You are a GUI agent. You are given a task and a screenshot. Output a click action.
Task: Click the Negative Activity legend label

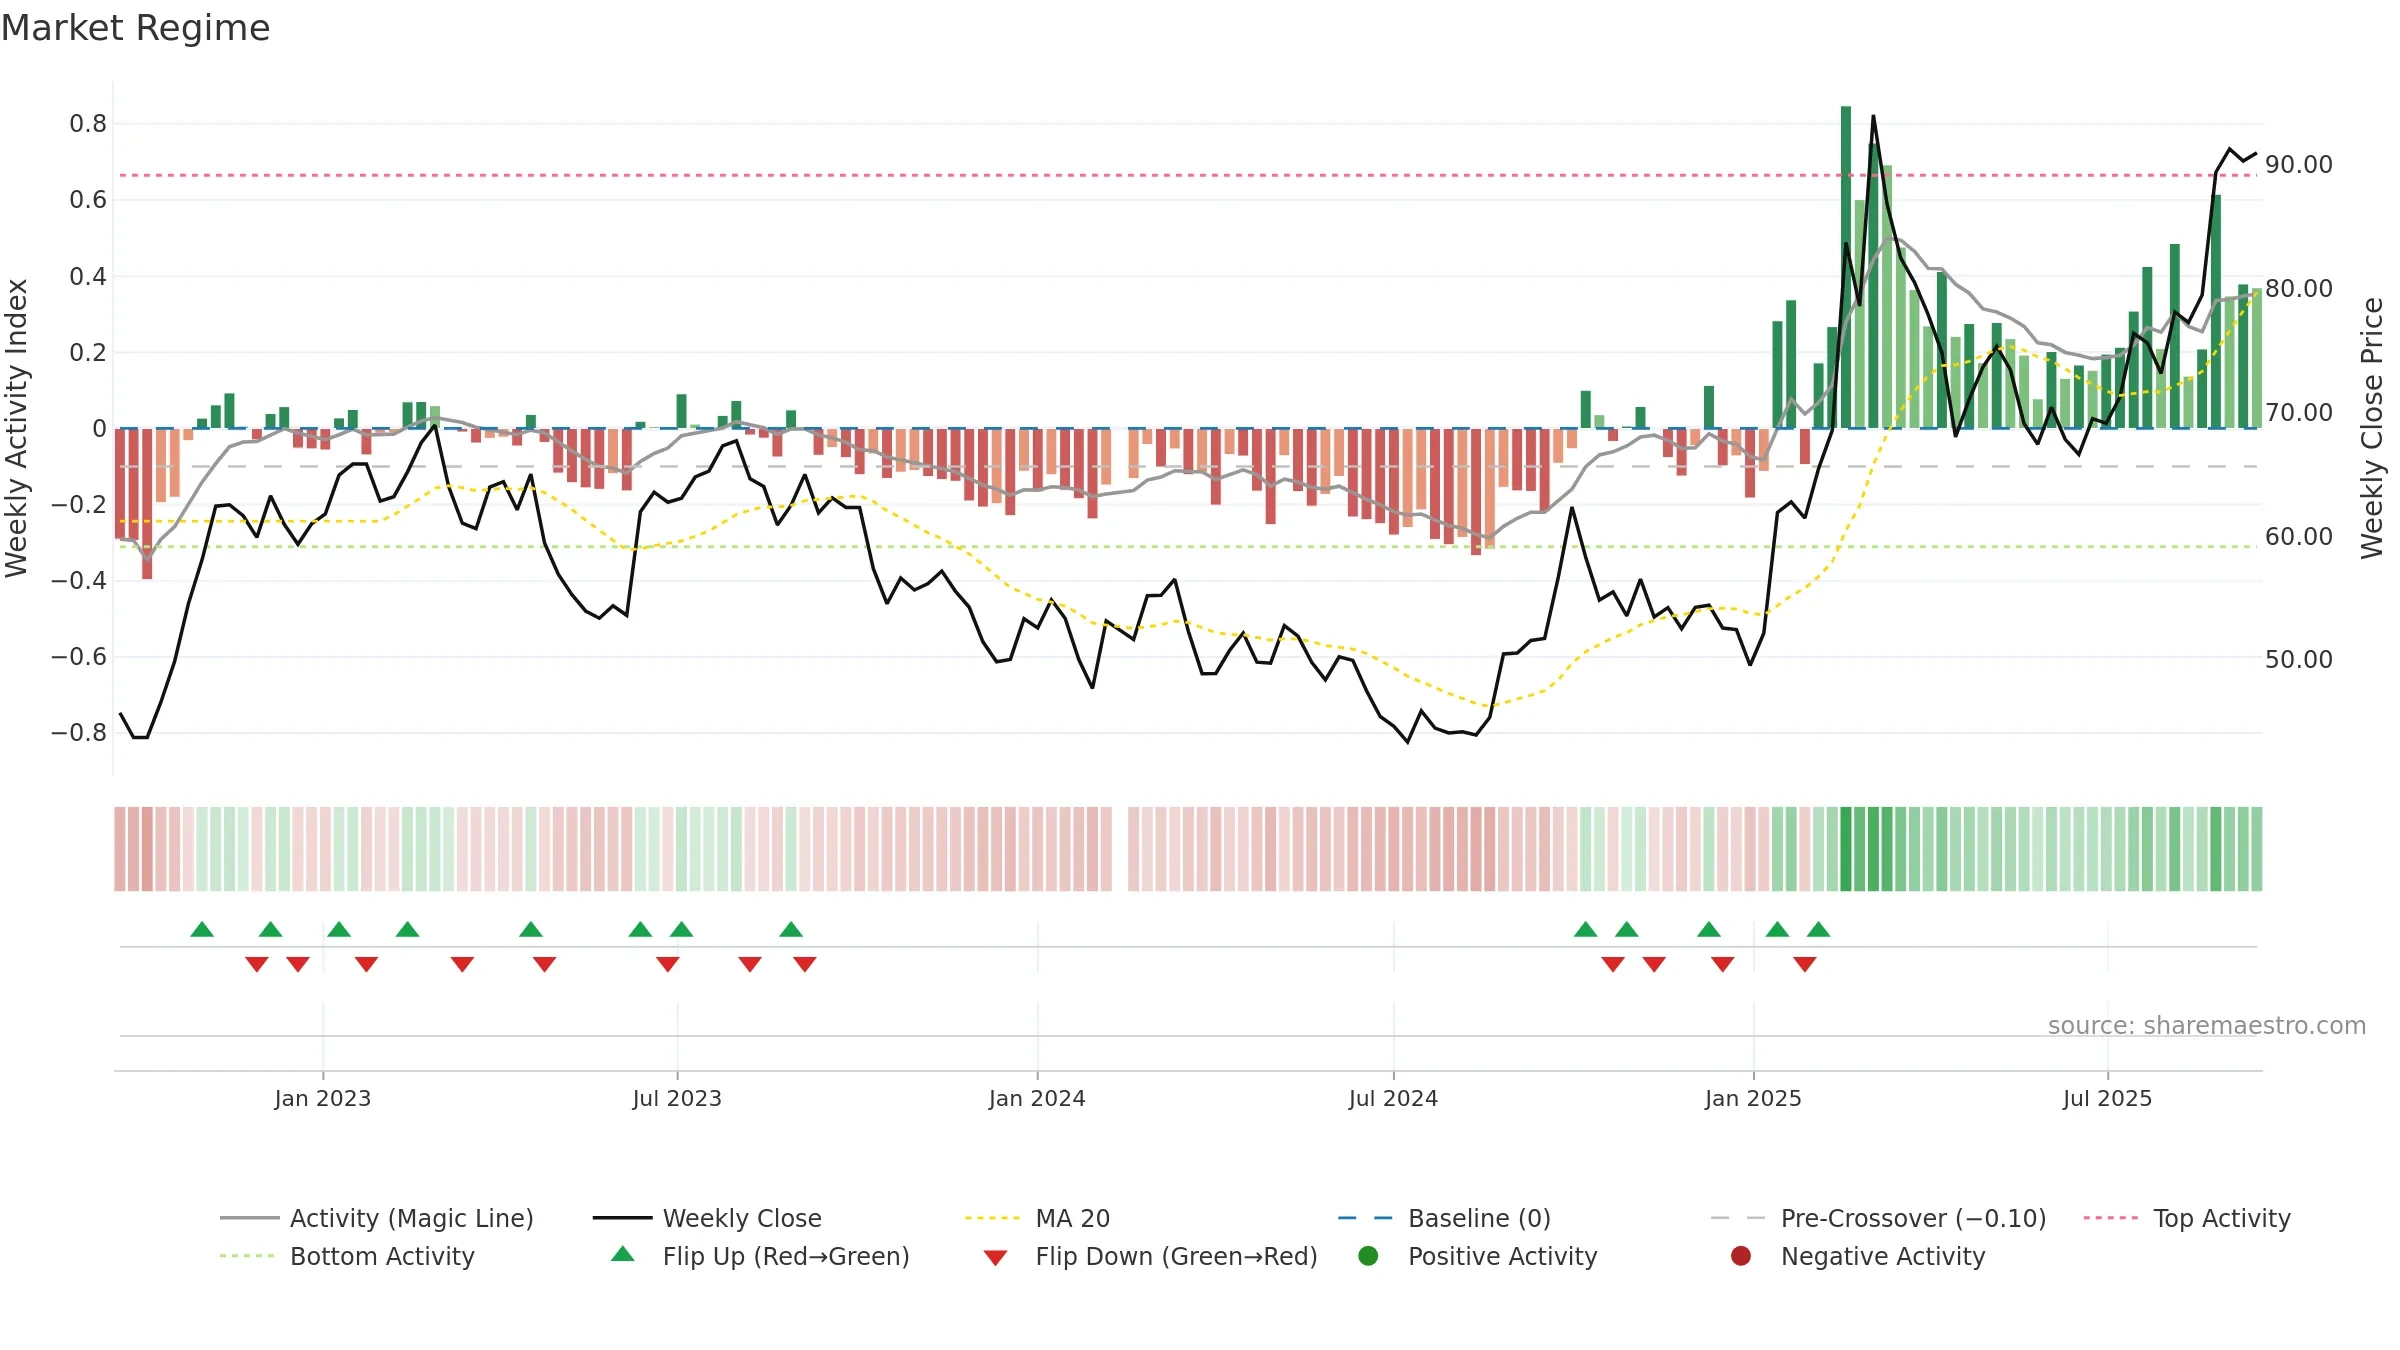pyautogui.click(x=1883, y=1256)
